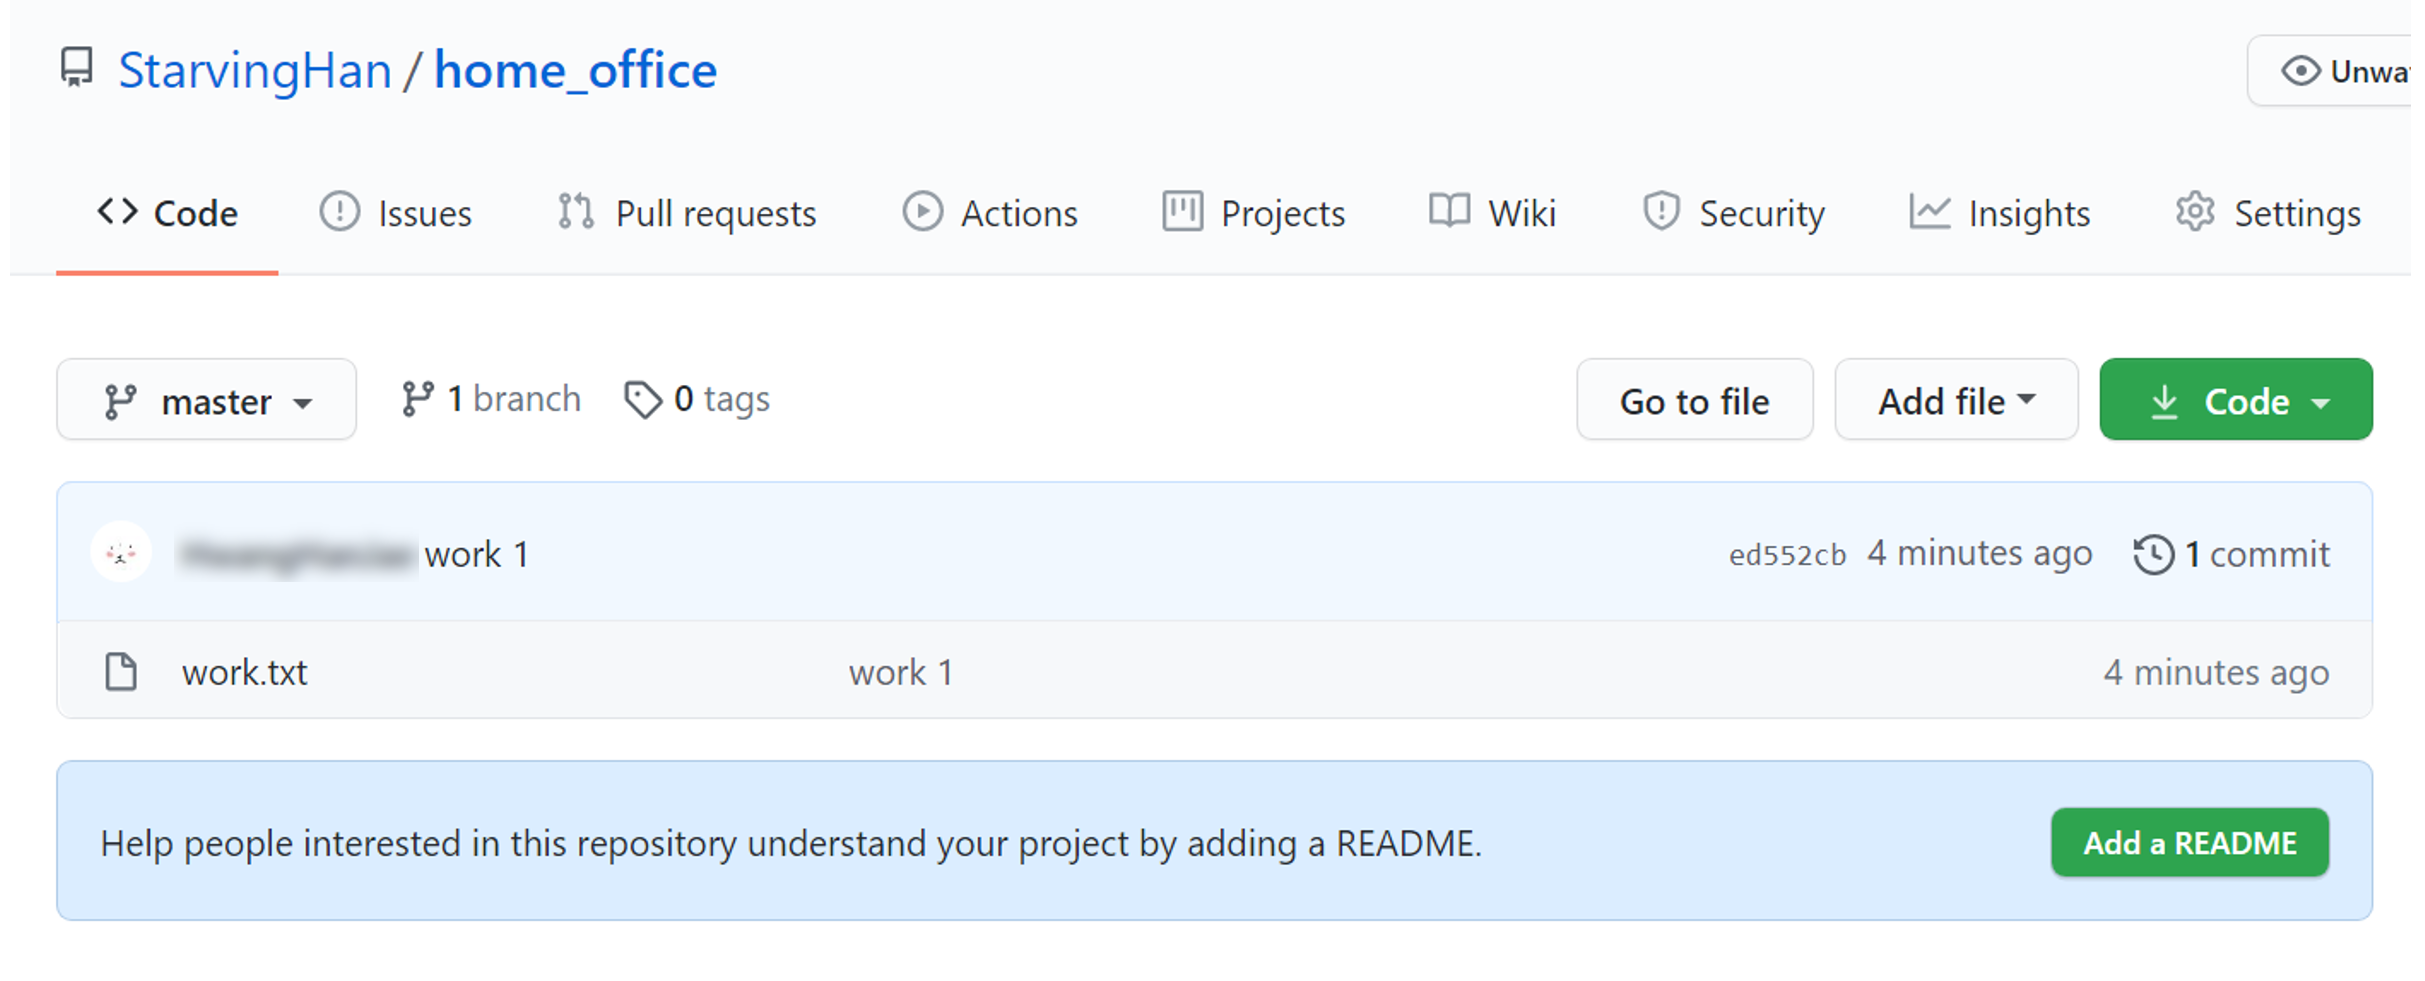Click the repository book icon beside StarvingHan
2425x981 pixels.
(x=77, y=68)
